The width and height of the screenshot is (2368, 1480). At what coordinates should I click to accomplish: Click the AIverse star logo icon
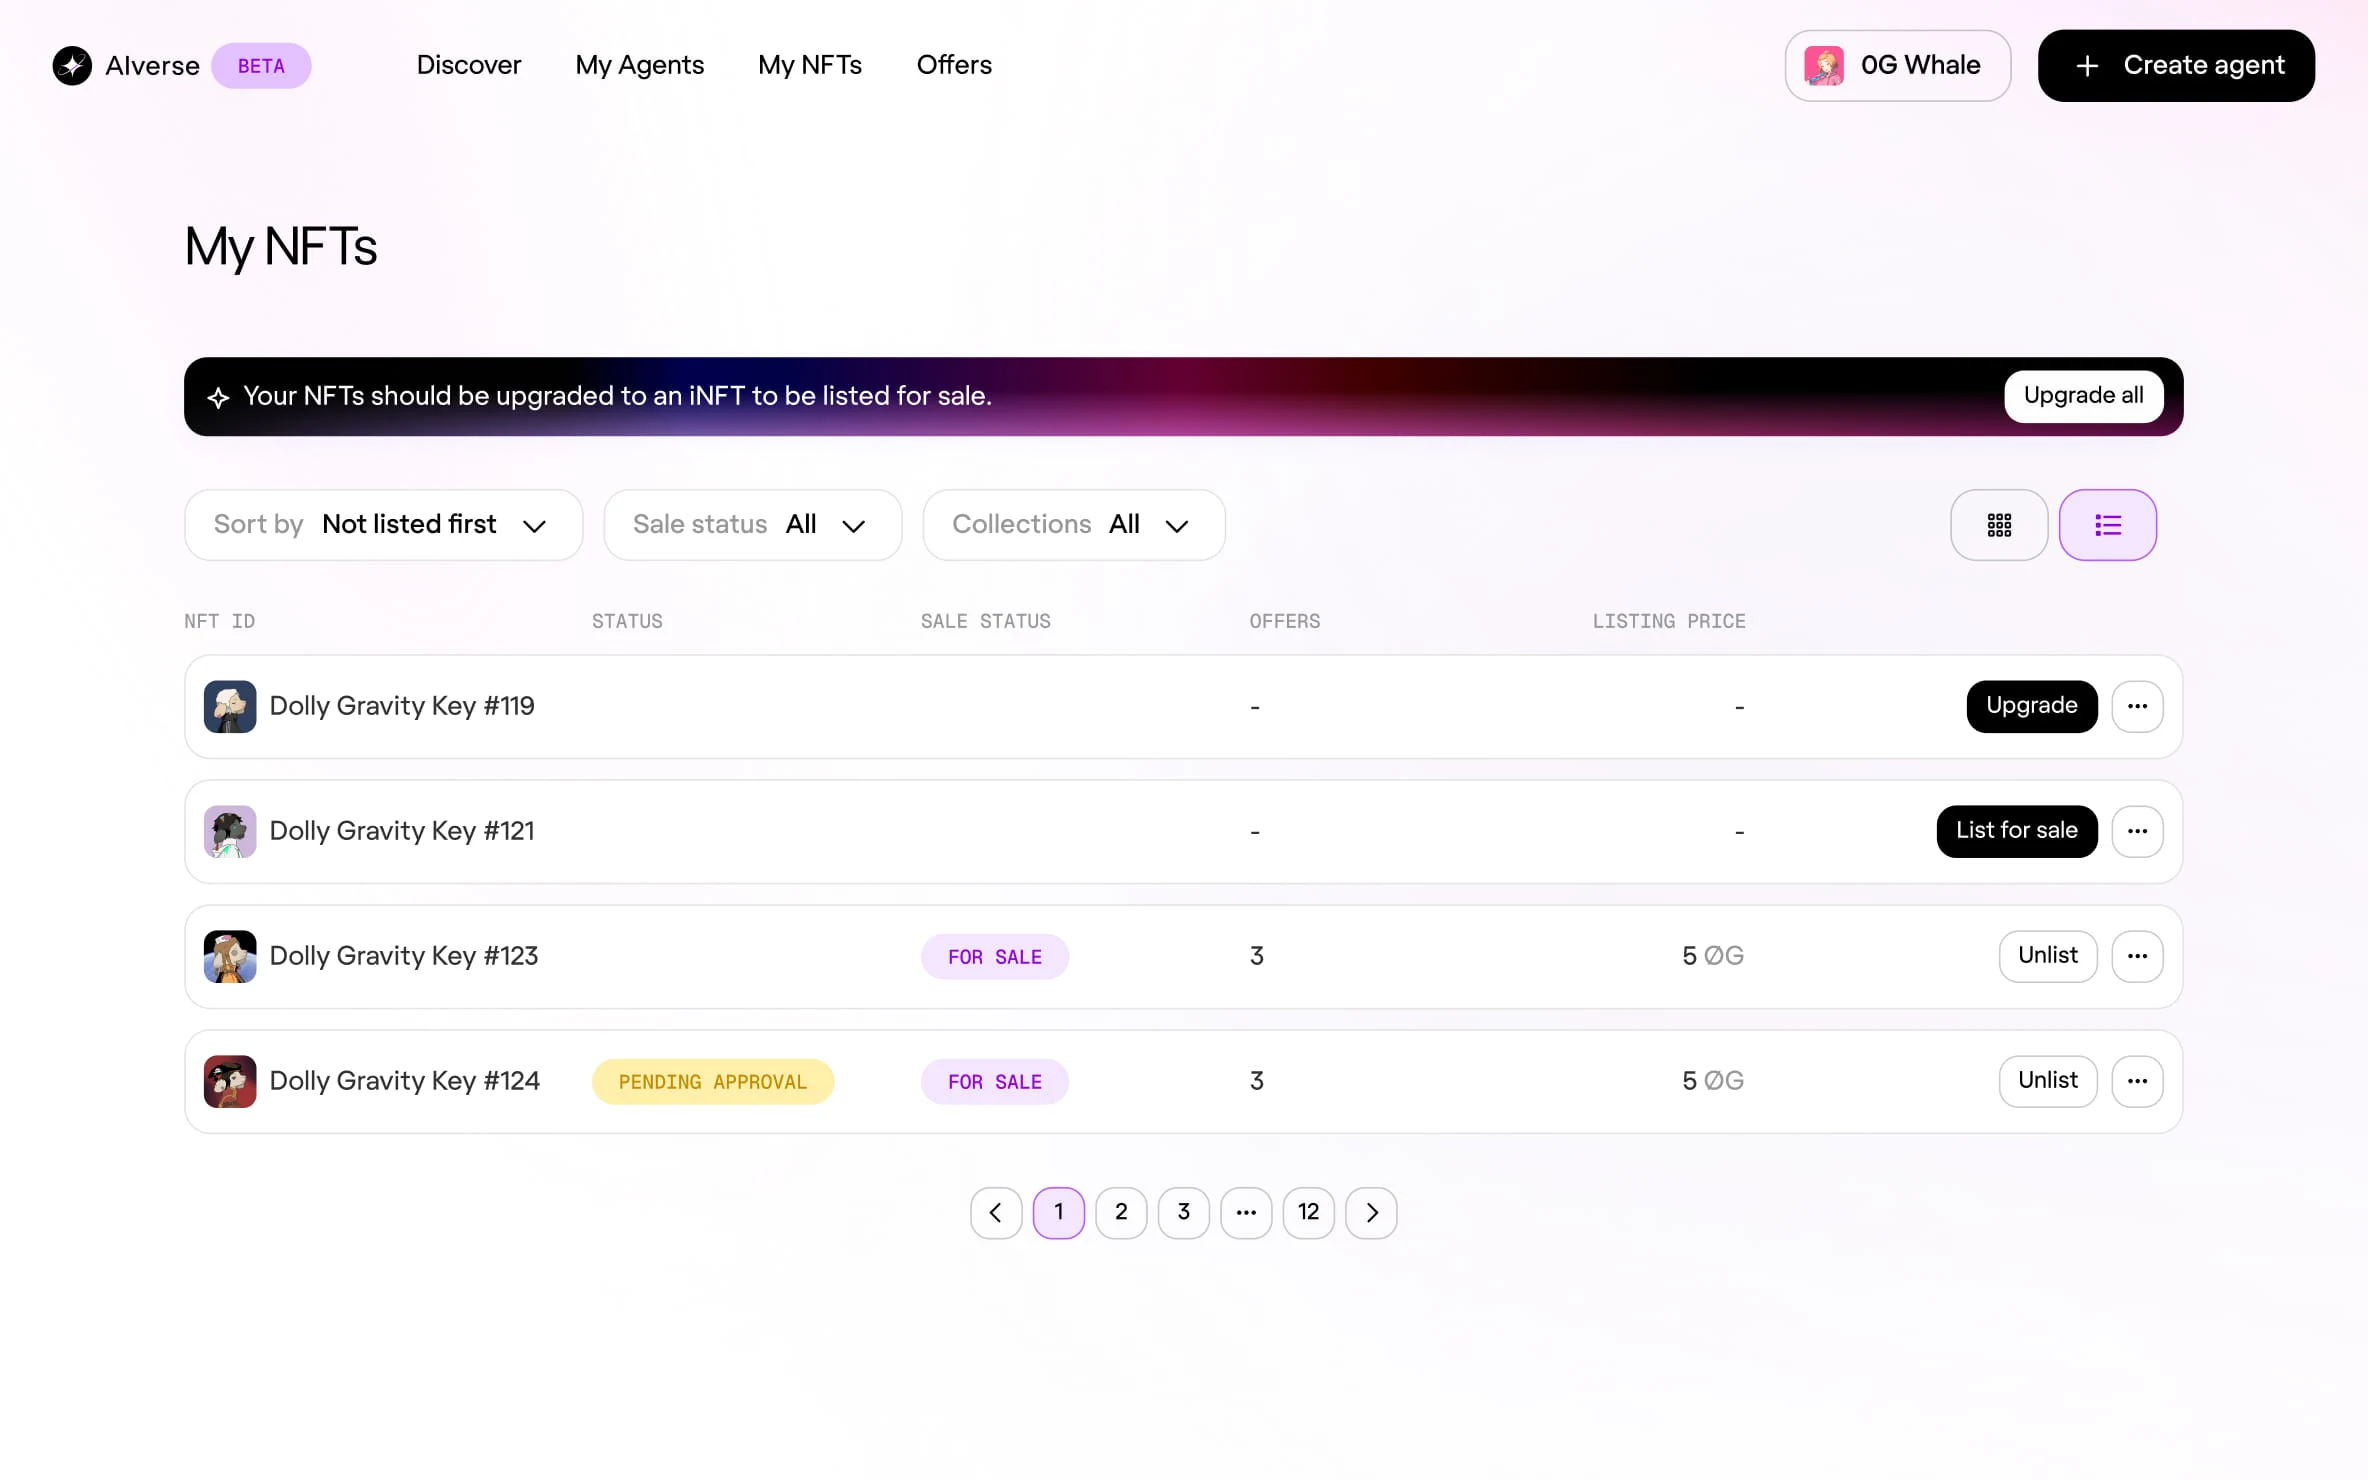72,66
